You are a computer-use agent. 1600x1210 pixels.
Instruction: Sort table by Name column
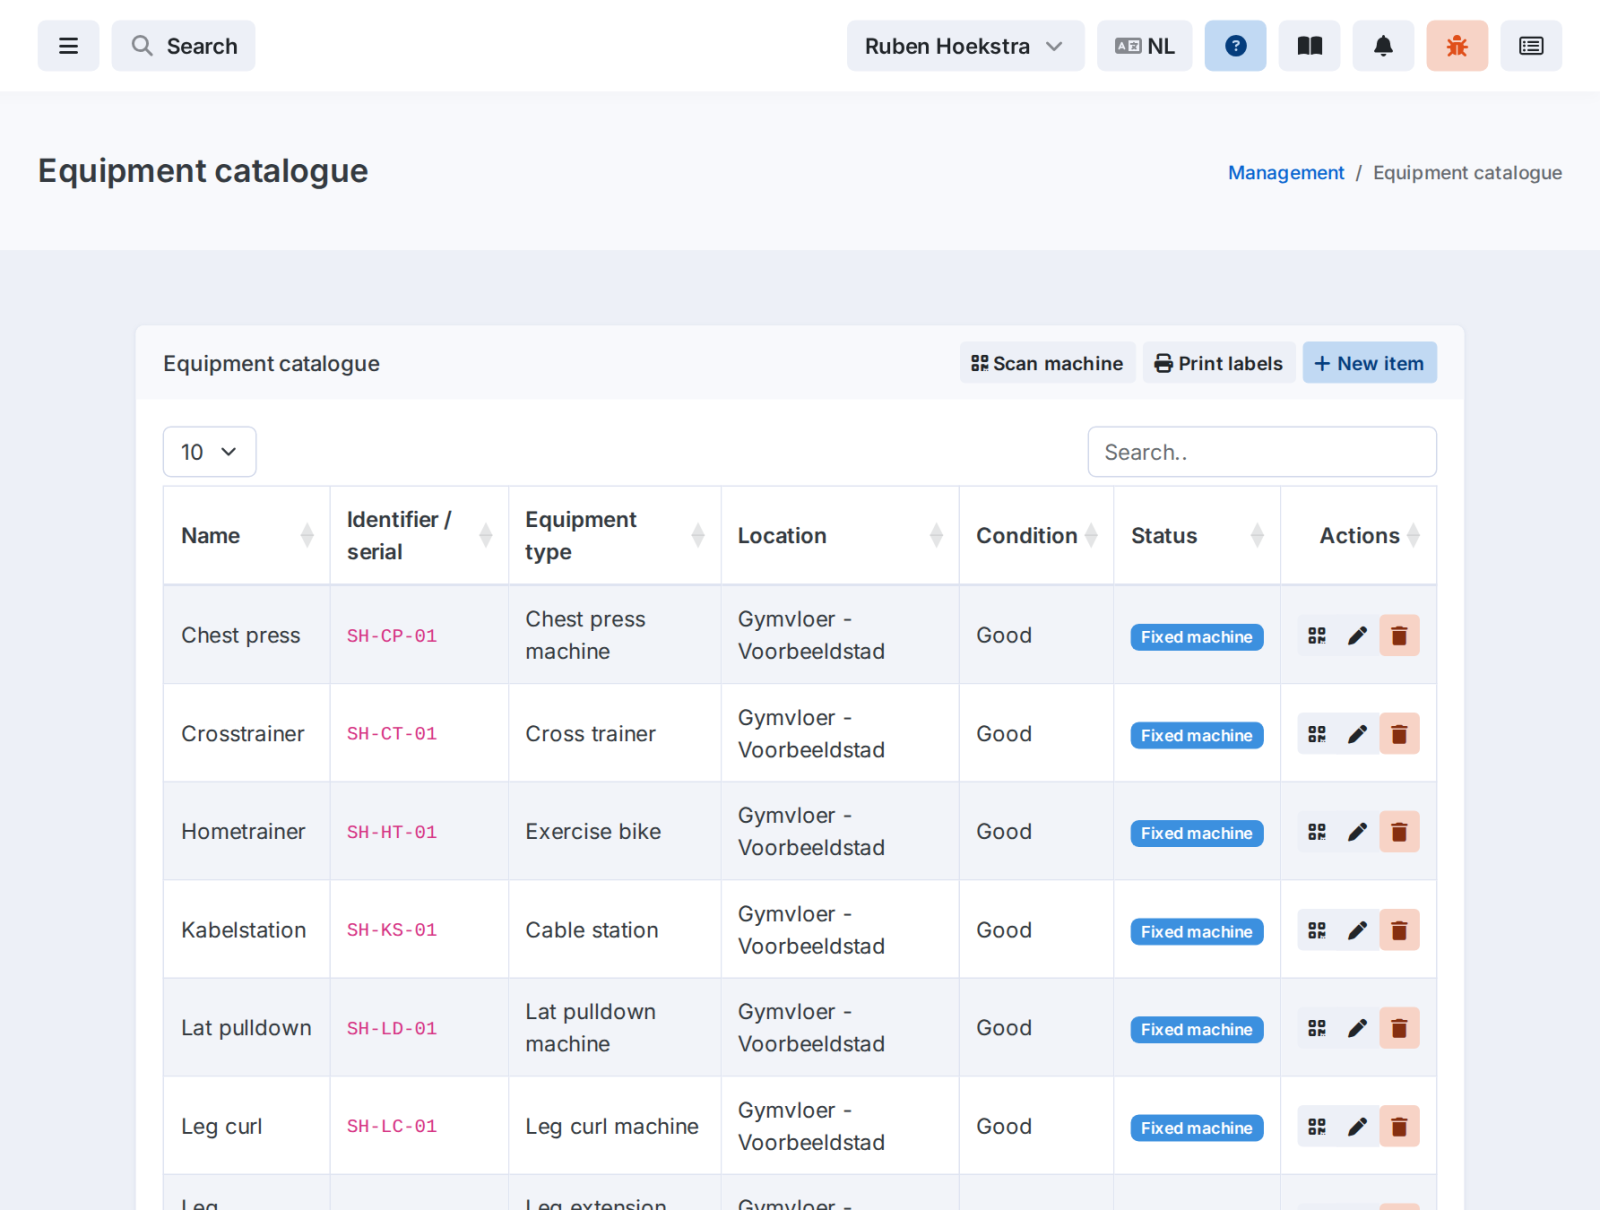(x=246, y=536)
